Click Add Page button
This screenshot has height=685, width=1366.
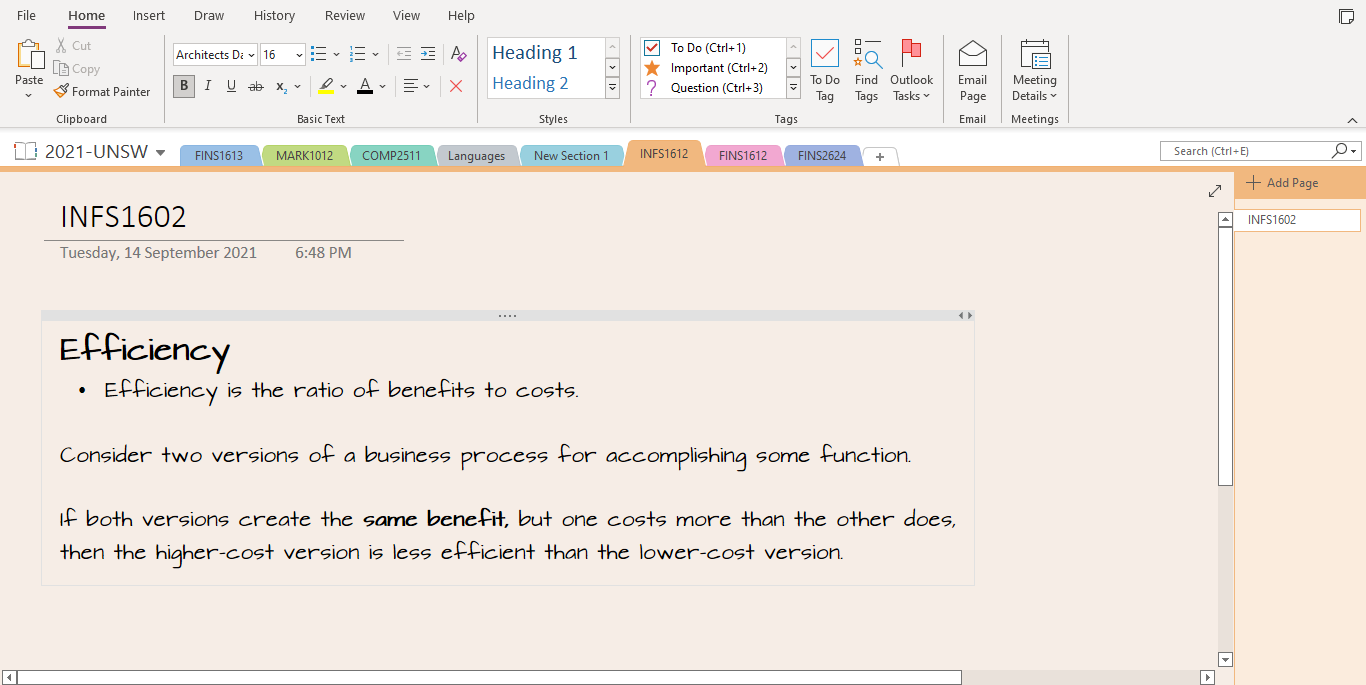click(x=1283, y=183)
